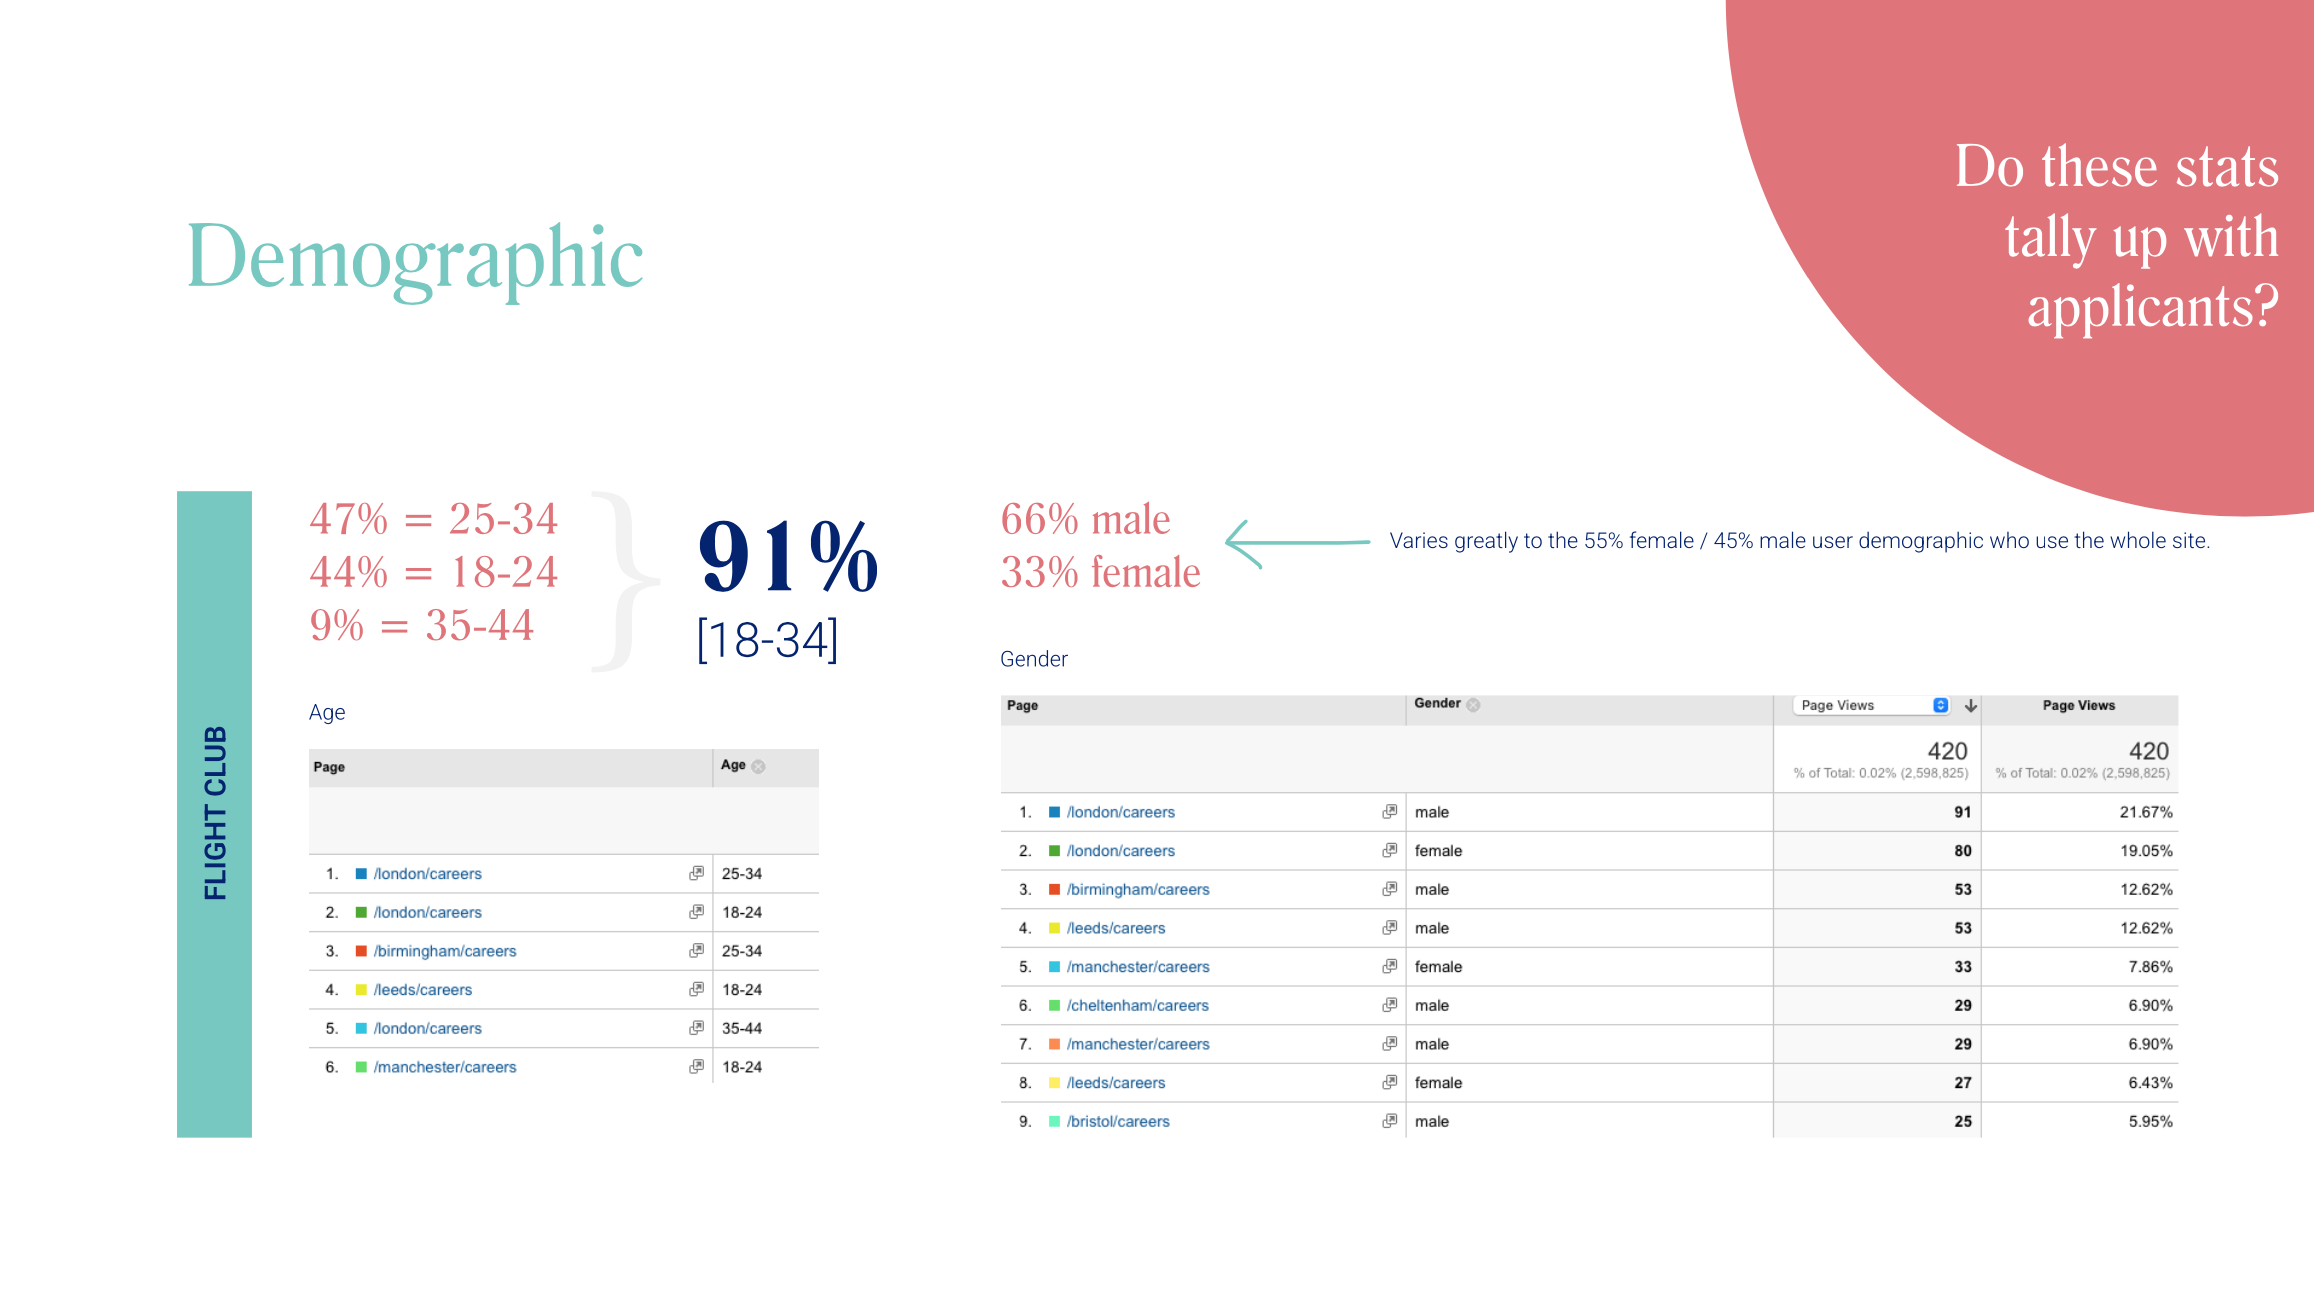Click the note about 55% female / 45% male users

pos(1799,541)
